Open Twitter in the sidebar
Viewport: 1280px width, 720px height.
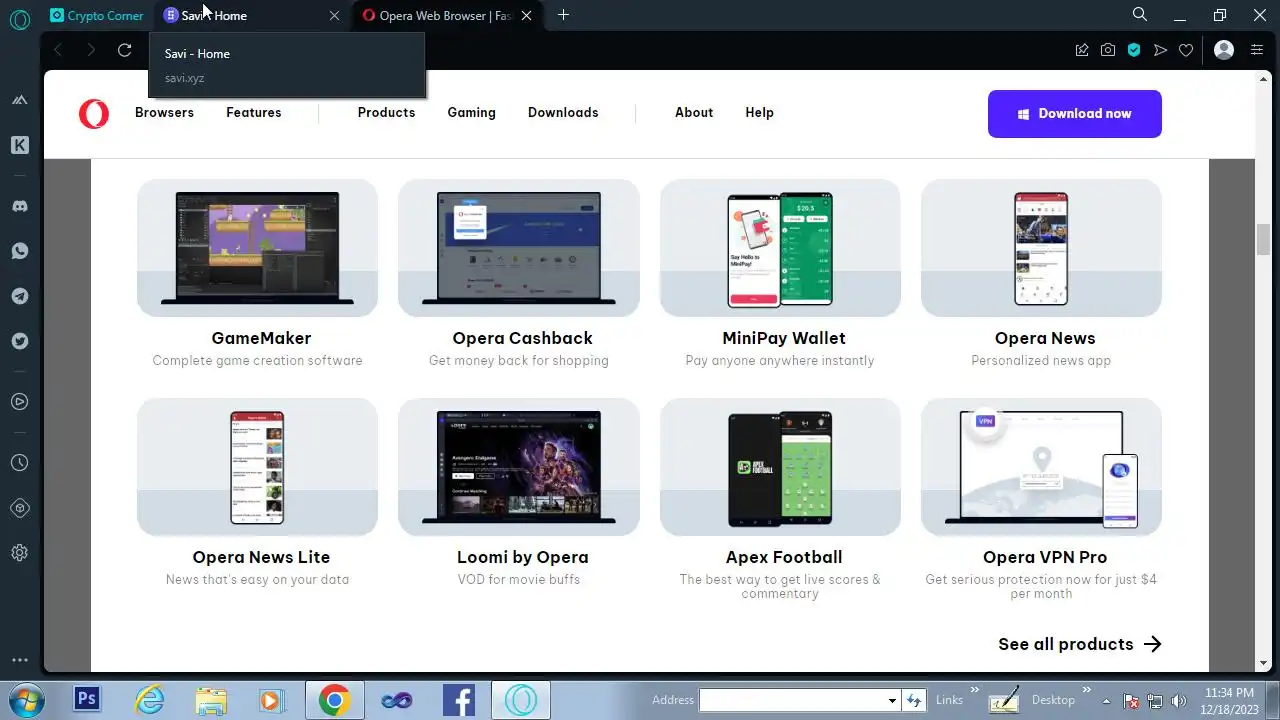[x=20, y=341]
